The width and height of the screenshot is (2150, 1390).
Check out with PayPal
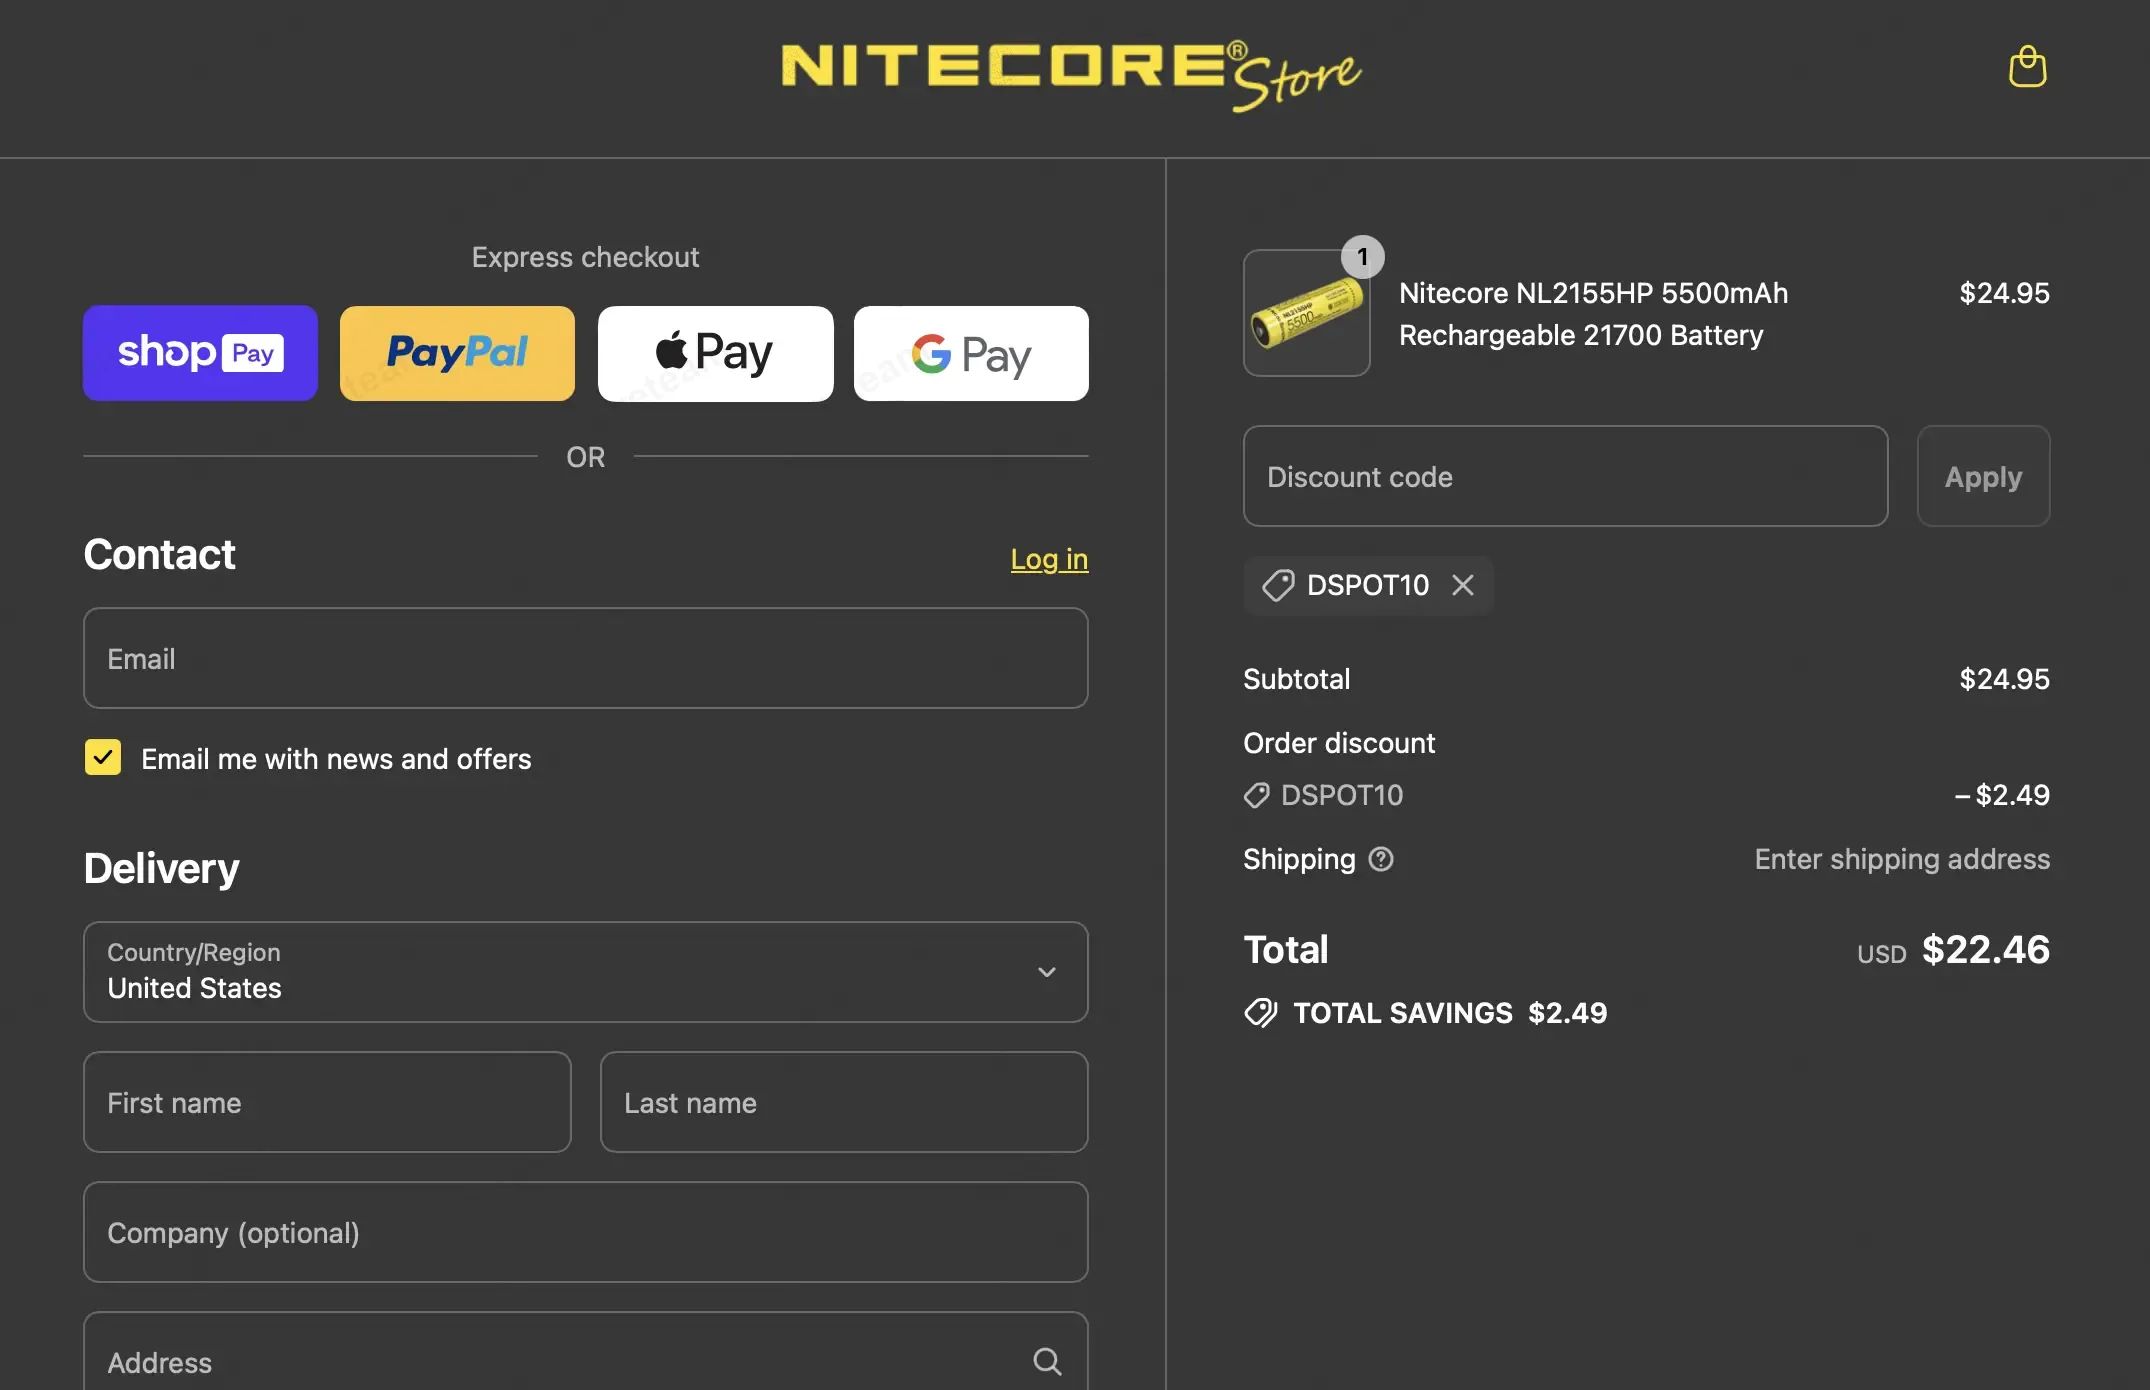click(x=457, y=353)
